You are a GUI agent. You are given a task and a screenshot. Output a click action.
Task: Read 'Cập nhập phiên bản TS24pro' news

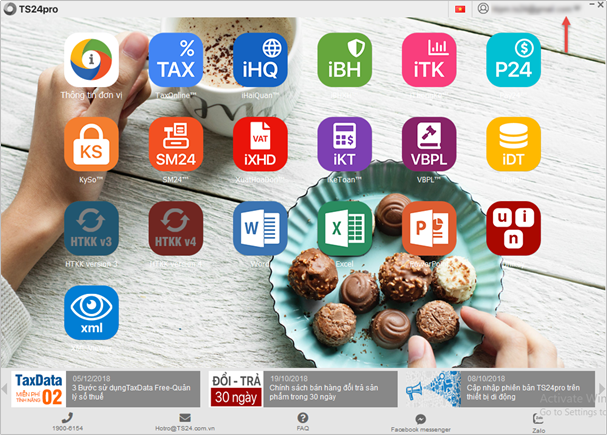point(528,389)
